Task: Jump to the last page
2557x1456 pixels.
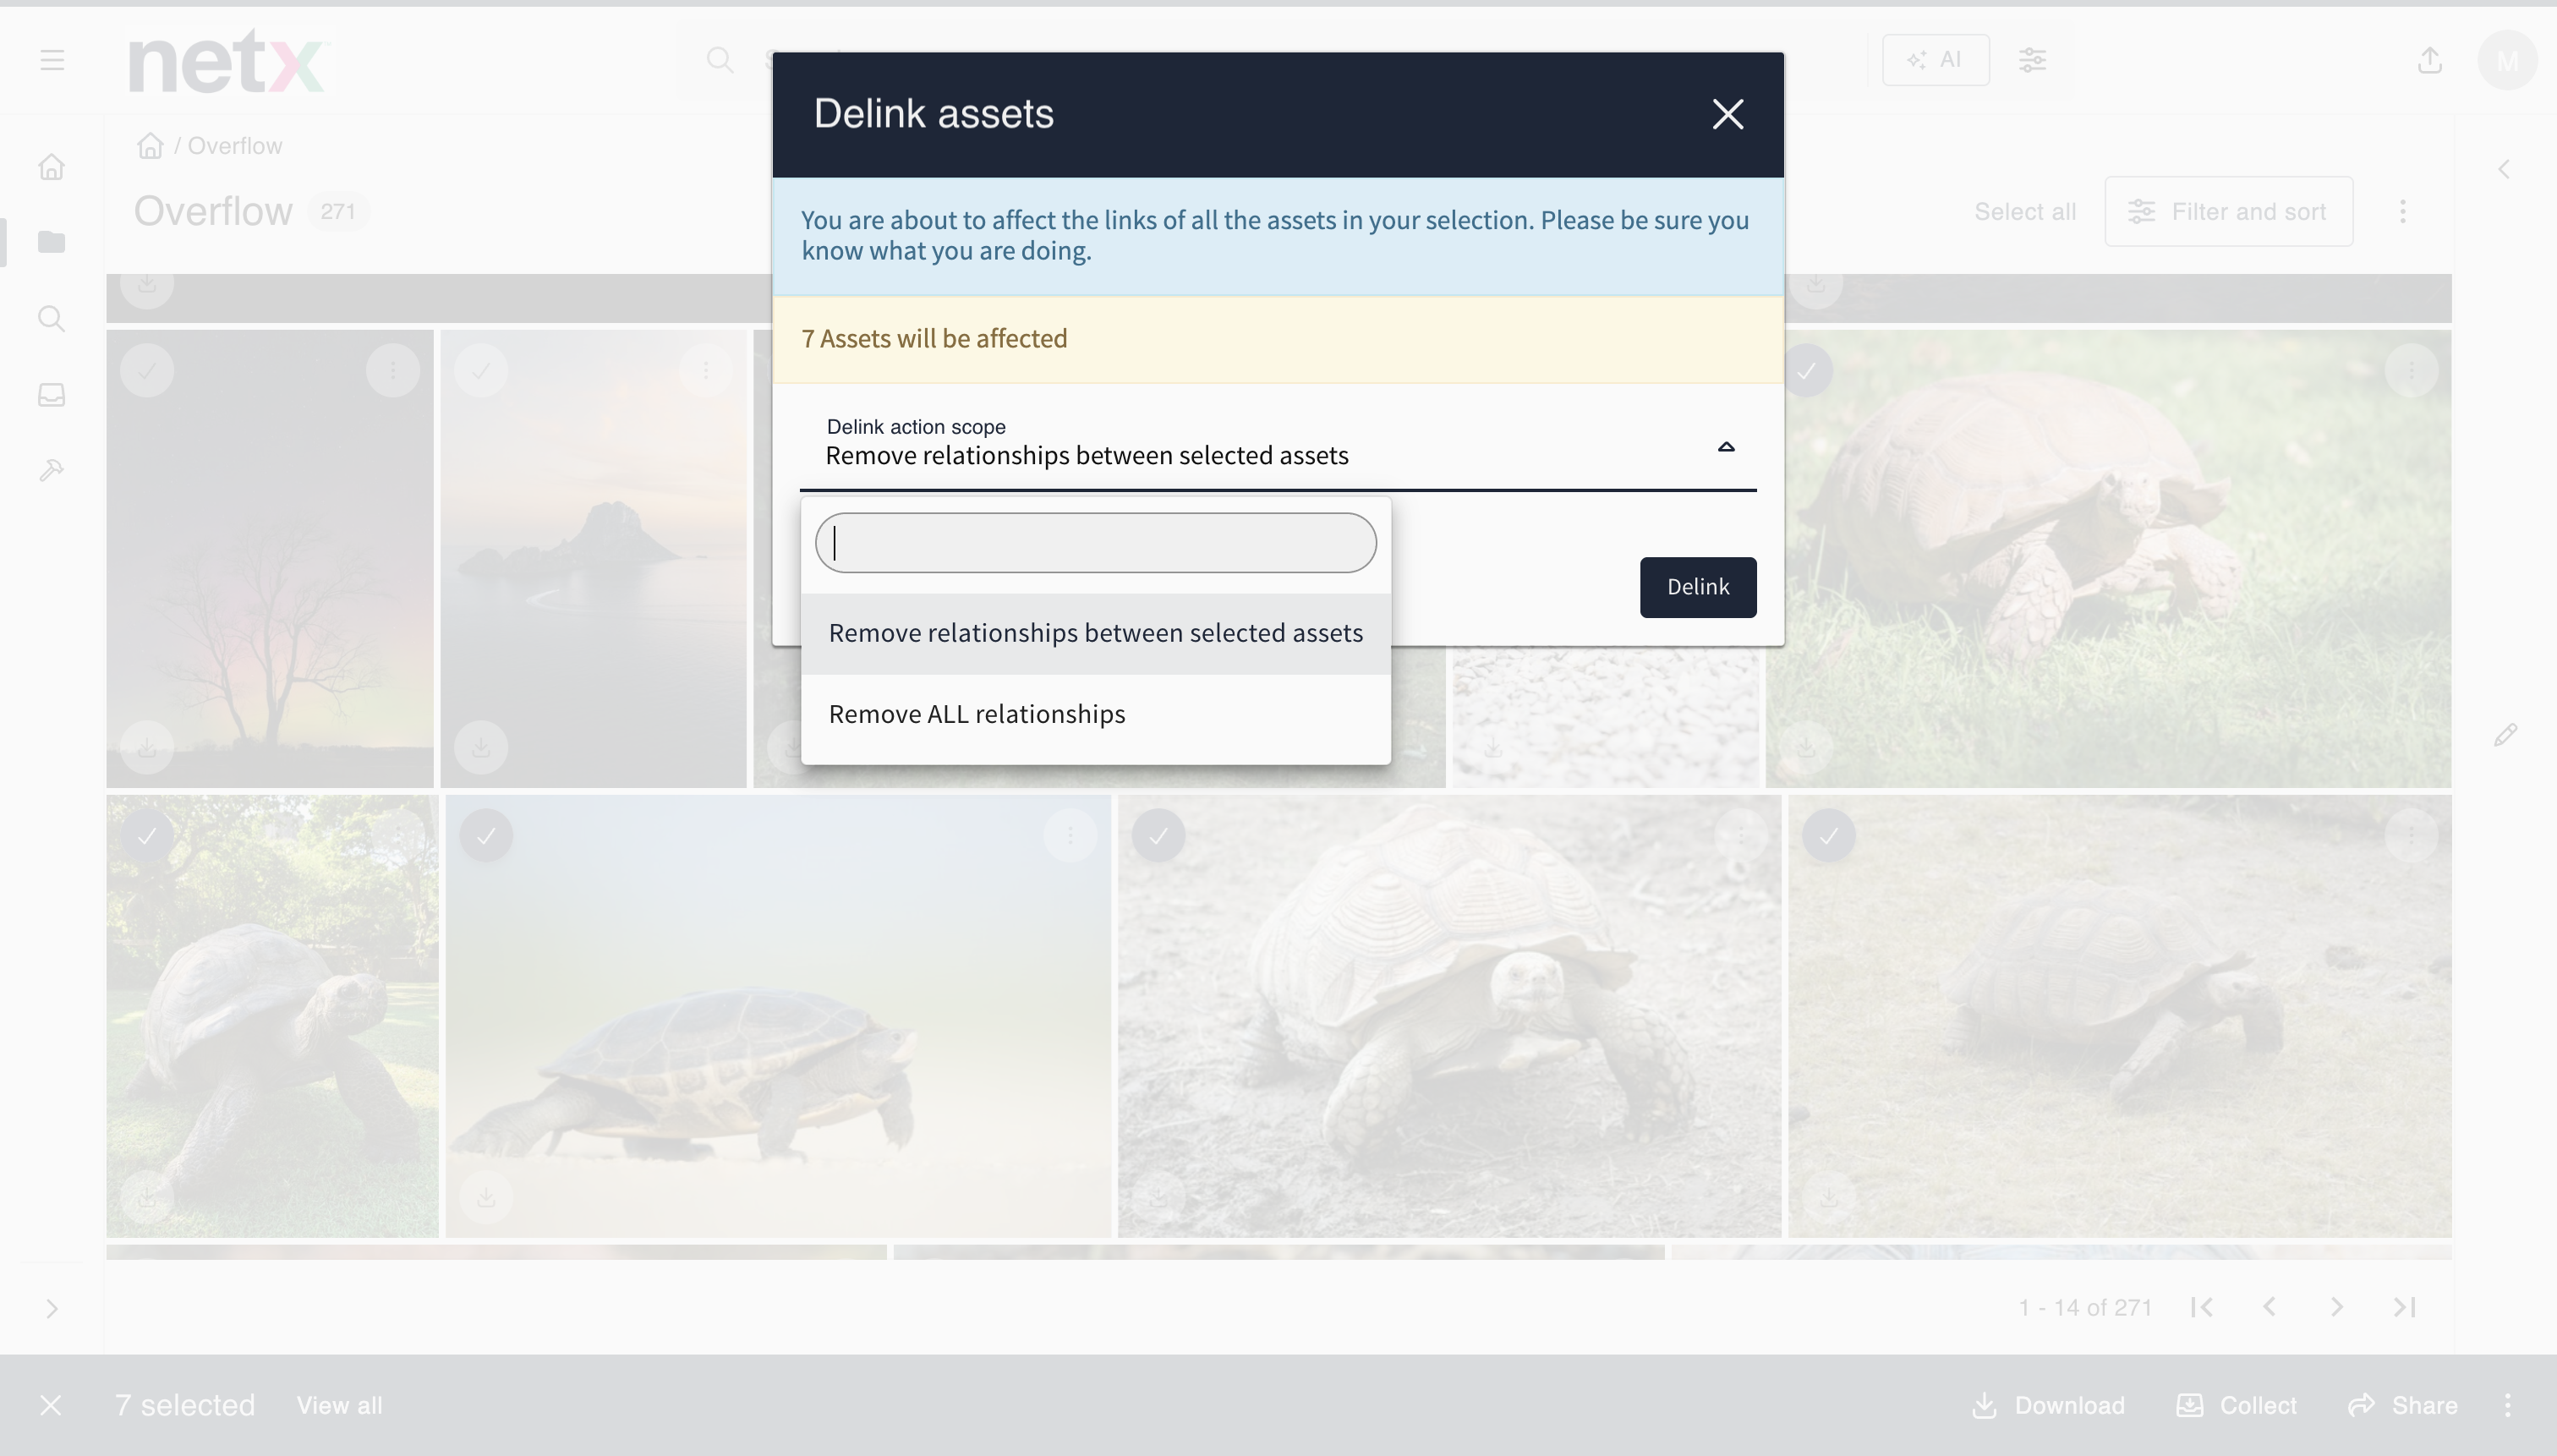Action: (2404, 1307)
